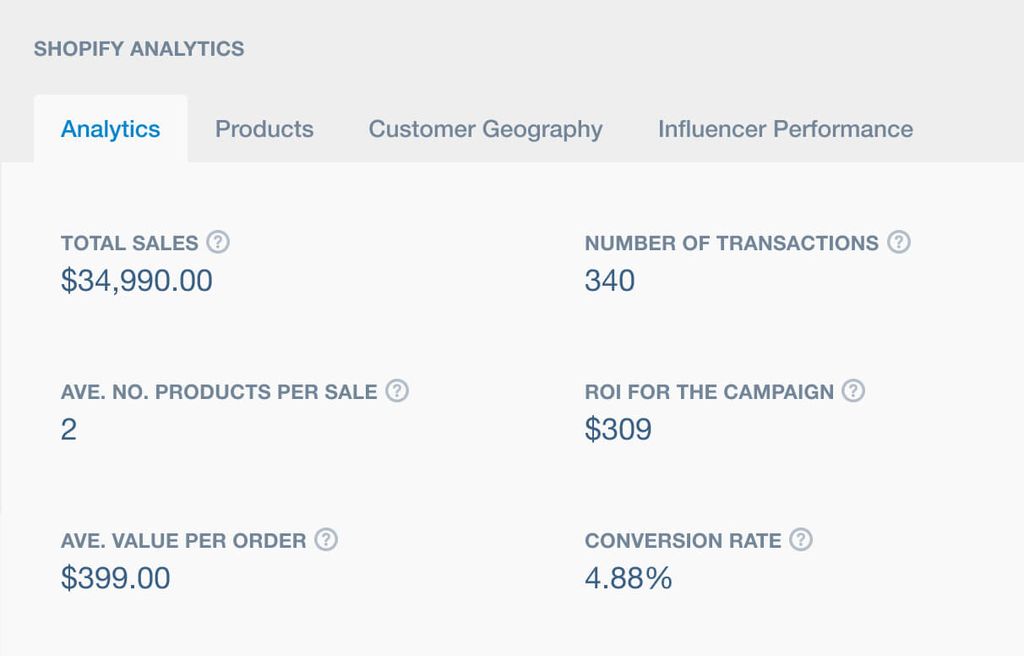
Task: Go to the Influencer Performance tab
Action: coord(785,129)
